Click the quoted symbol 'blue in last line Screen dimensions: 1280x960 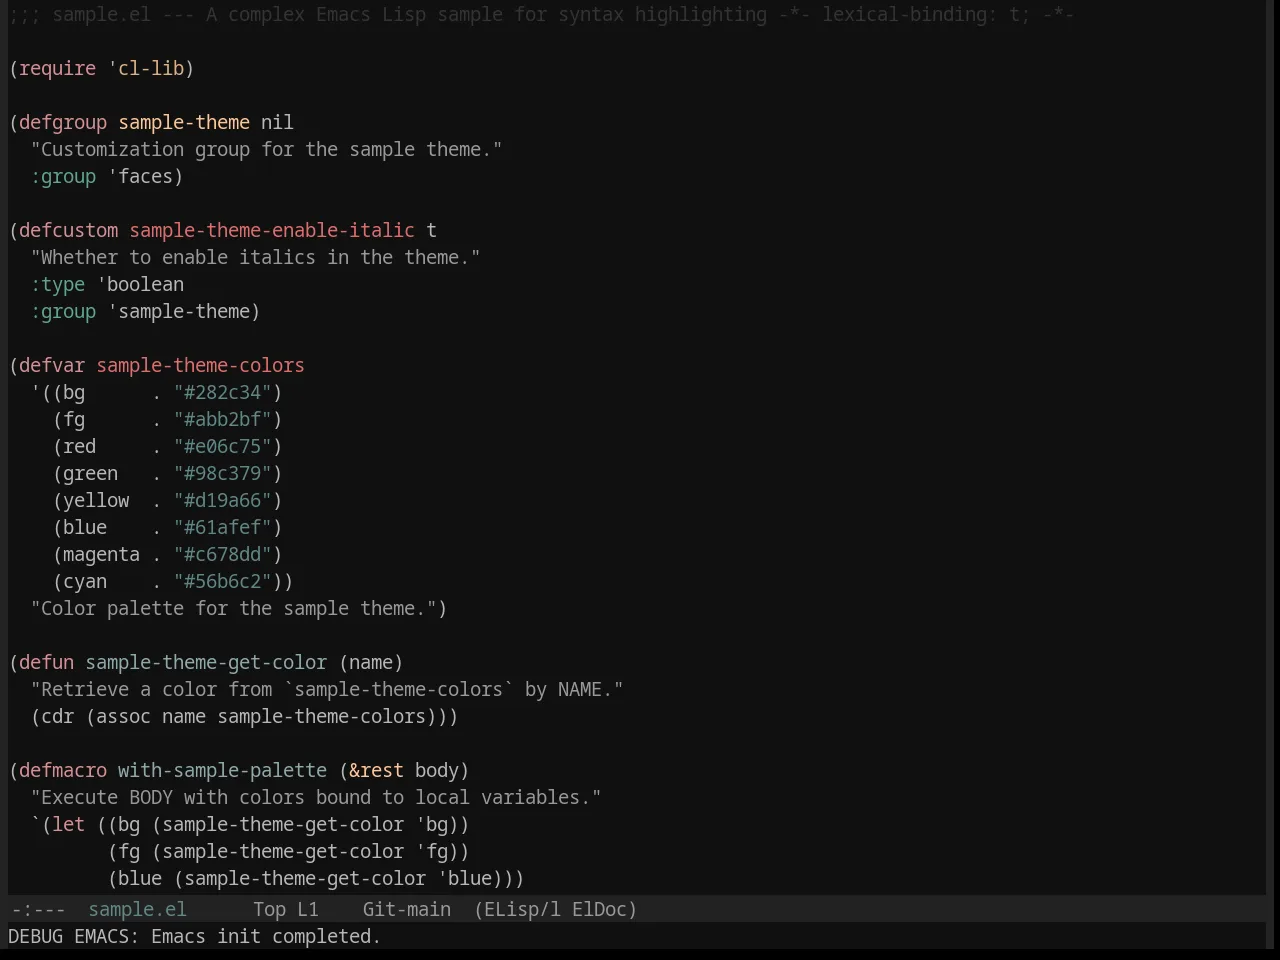(x=464, y=878)
